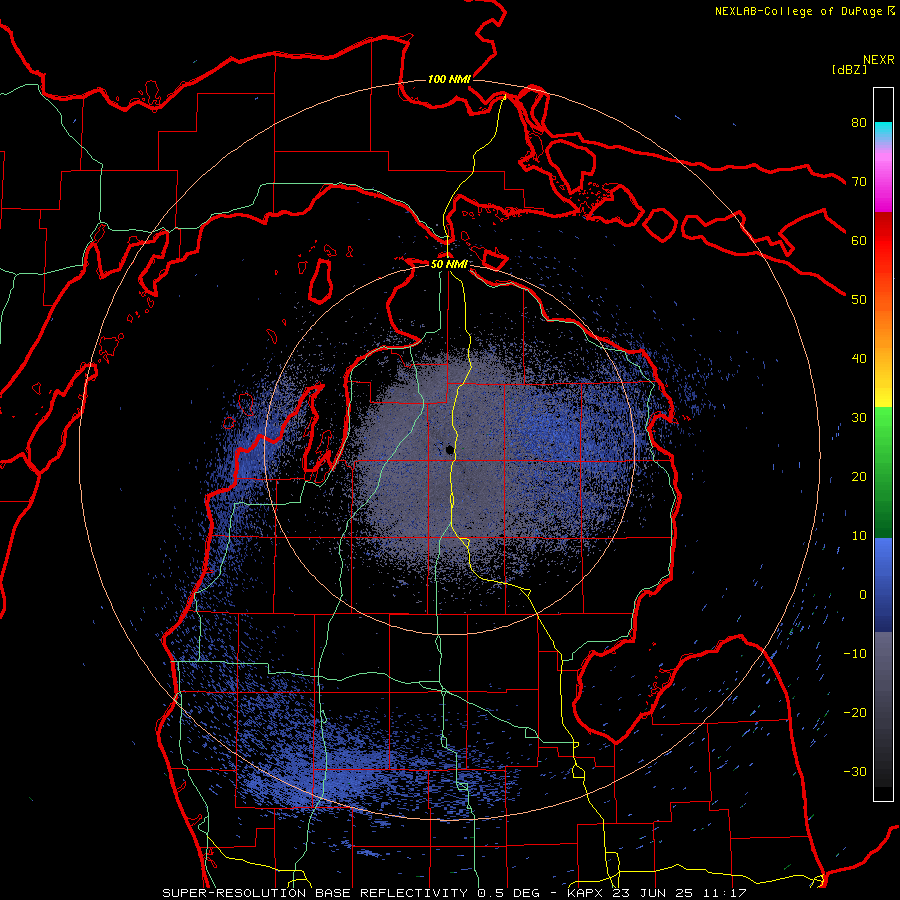Select the 20 value on the dBZ scale
The height and width of the screenshot is (900, 900).
pos(859,477)
